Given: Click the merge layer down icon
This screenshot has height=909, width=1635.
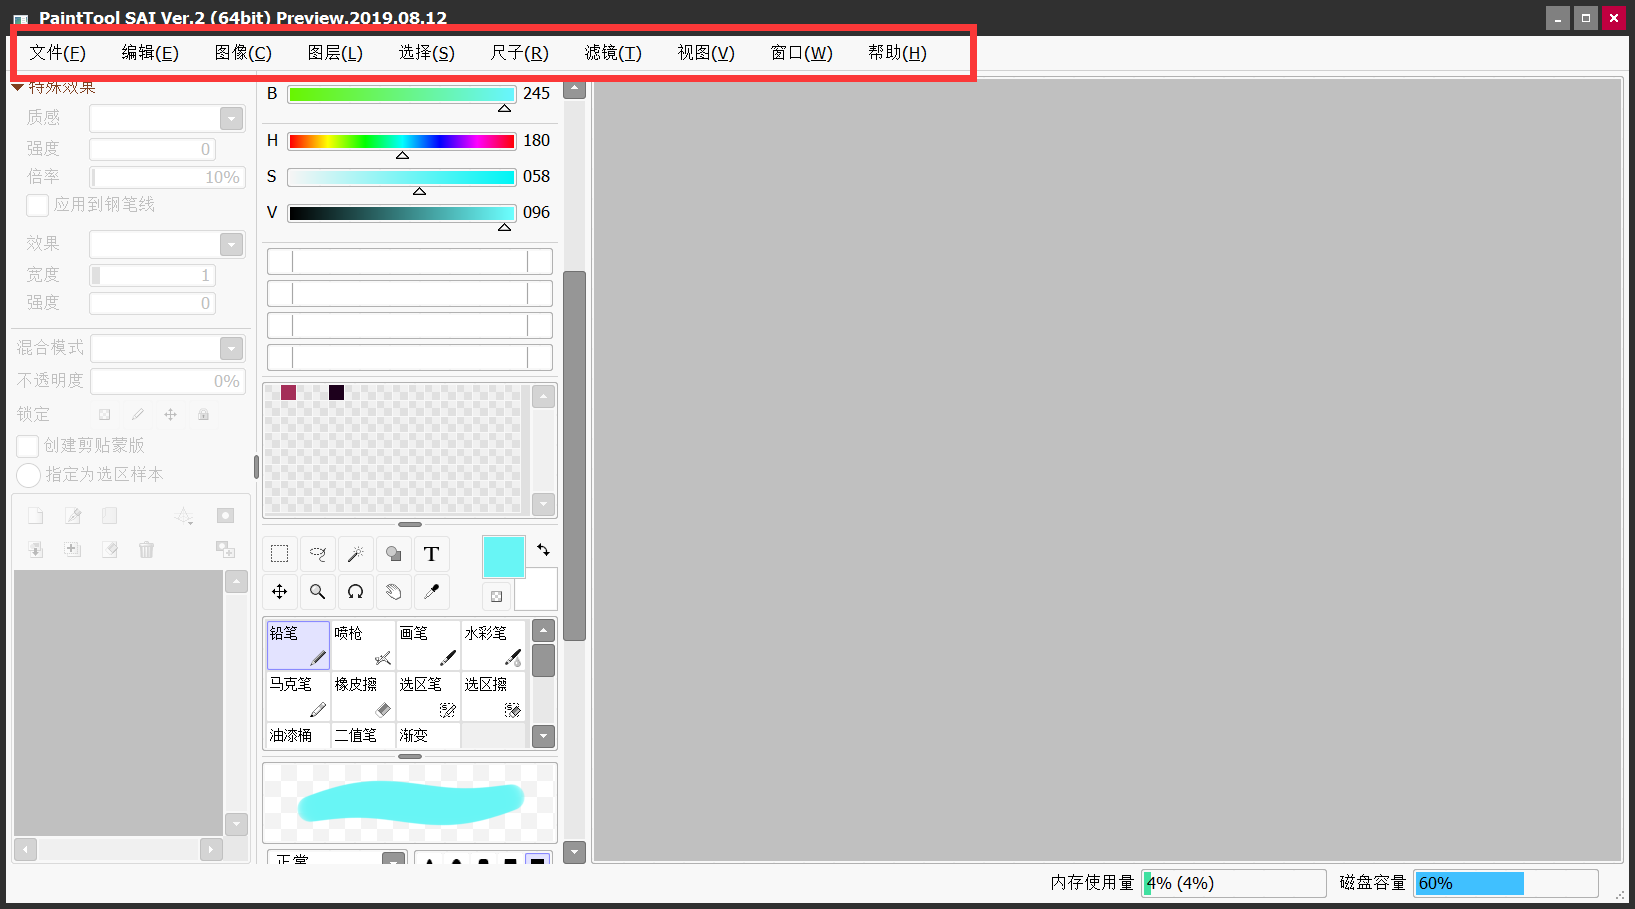Looking at the screenshot, I should click(x=36, y=550).
